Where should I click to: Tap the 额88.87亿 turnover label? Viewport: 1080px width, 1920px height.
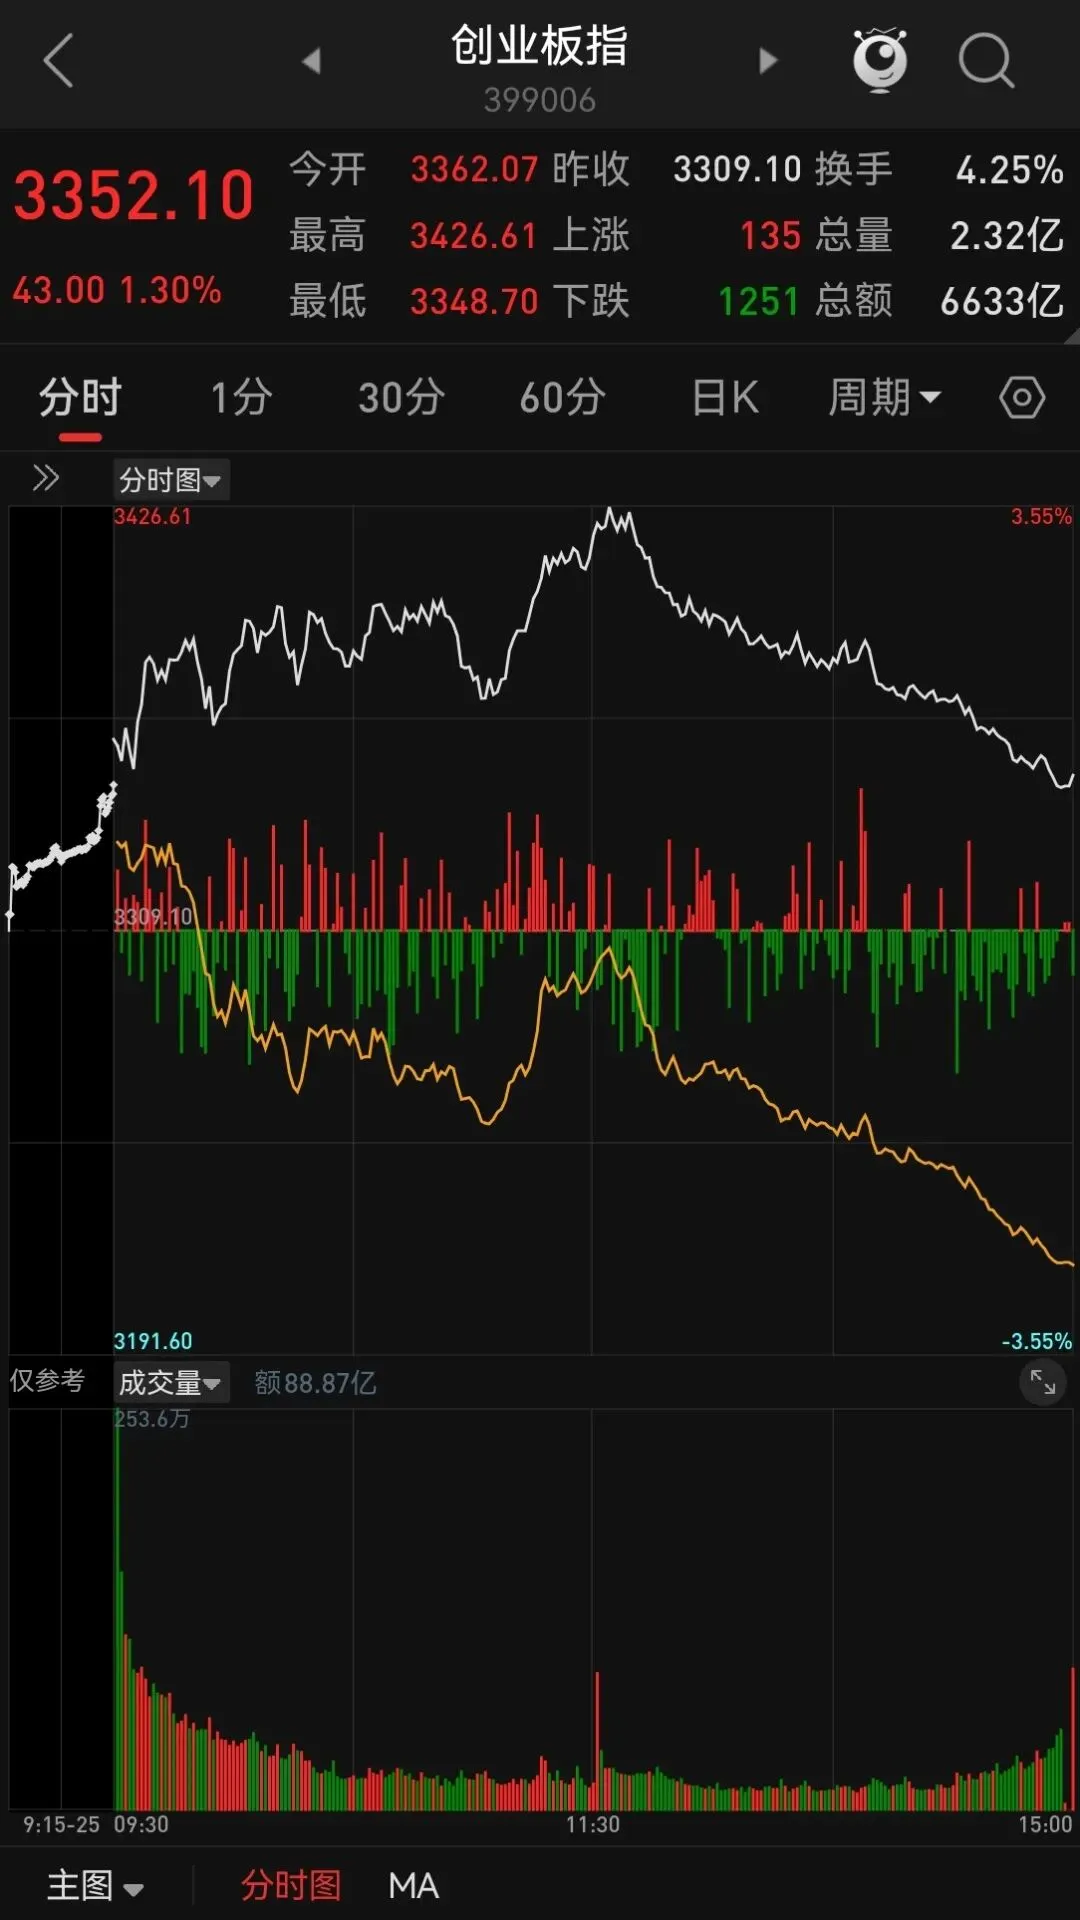315,1383
